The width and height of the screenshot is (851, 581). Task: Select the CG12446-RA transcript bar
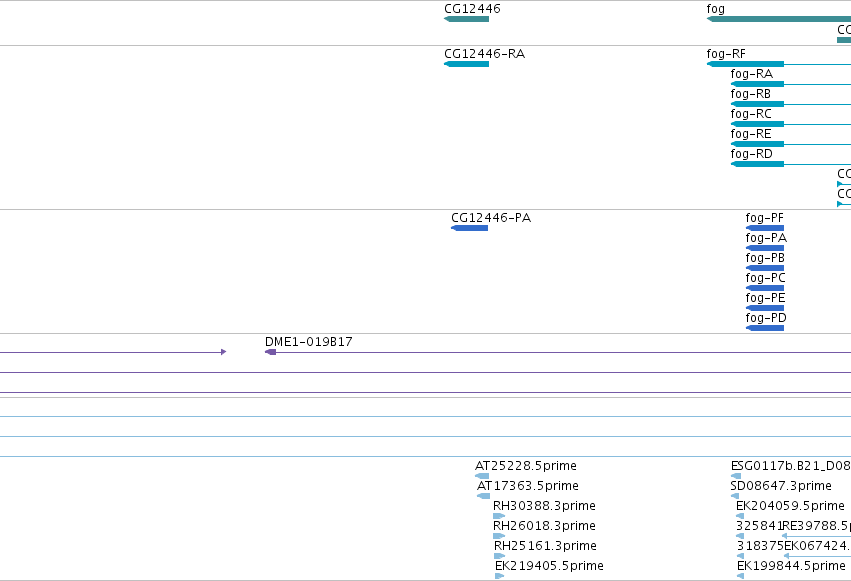point(466,64)
